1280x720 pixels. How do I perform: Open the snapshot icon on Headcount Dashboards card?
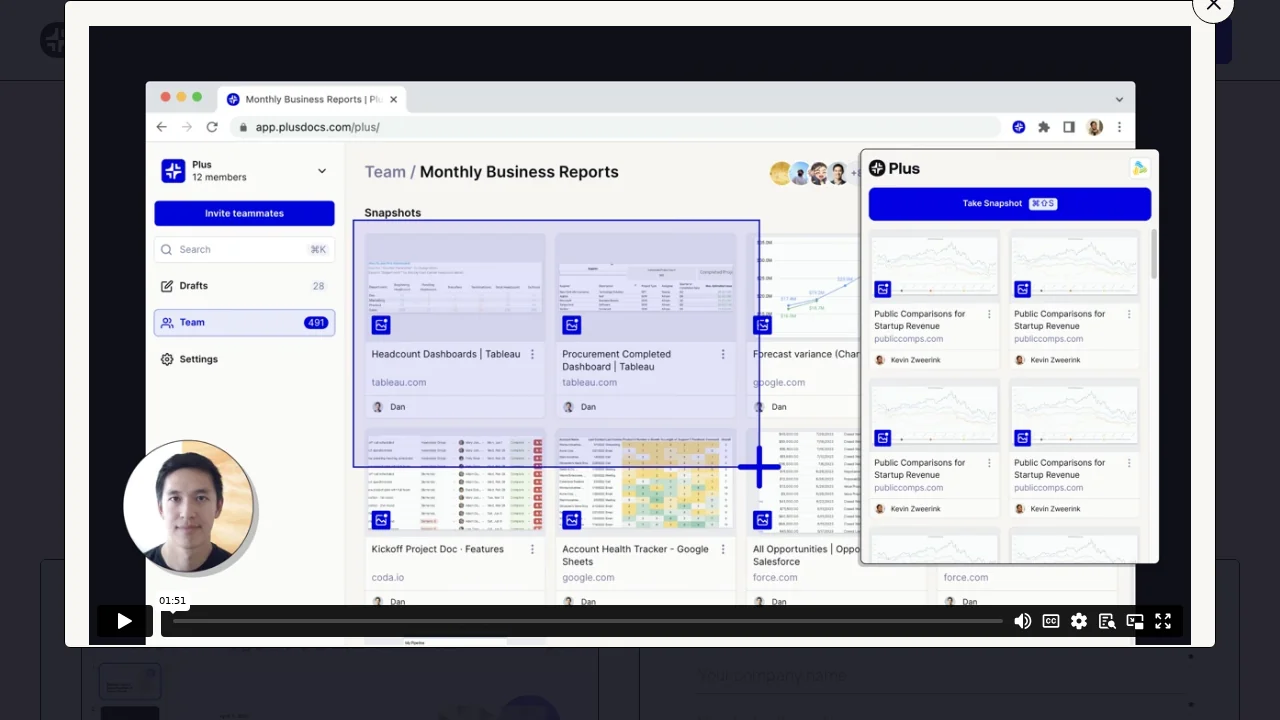coord(381,324)
